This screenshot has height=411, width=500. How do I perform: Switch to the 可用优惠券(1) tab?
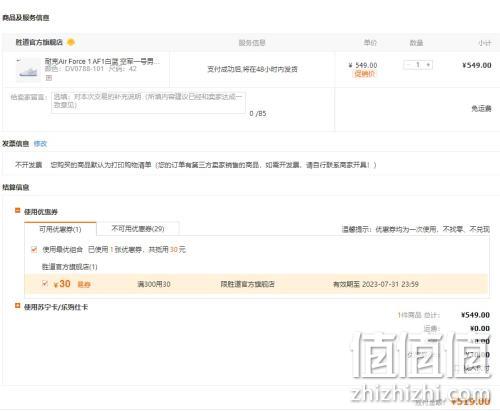[x=60, y=229]
